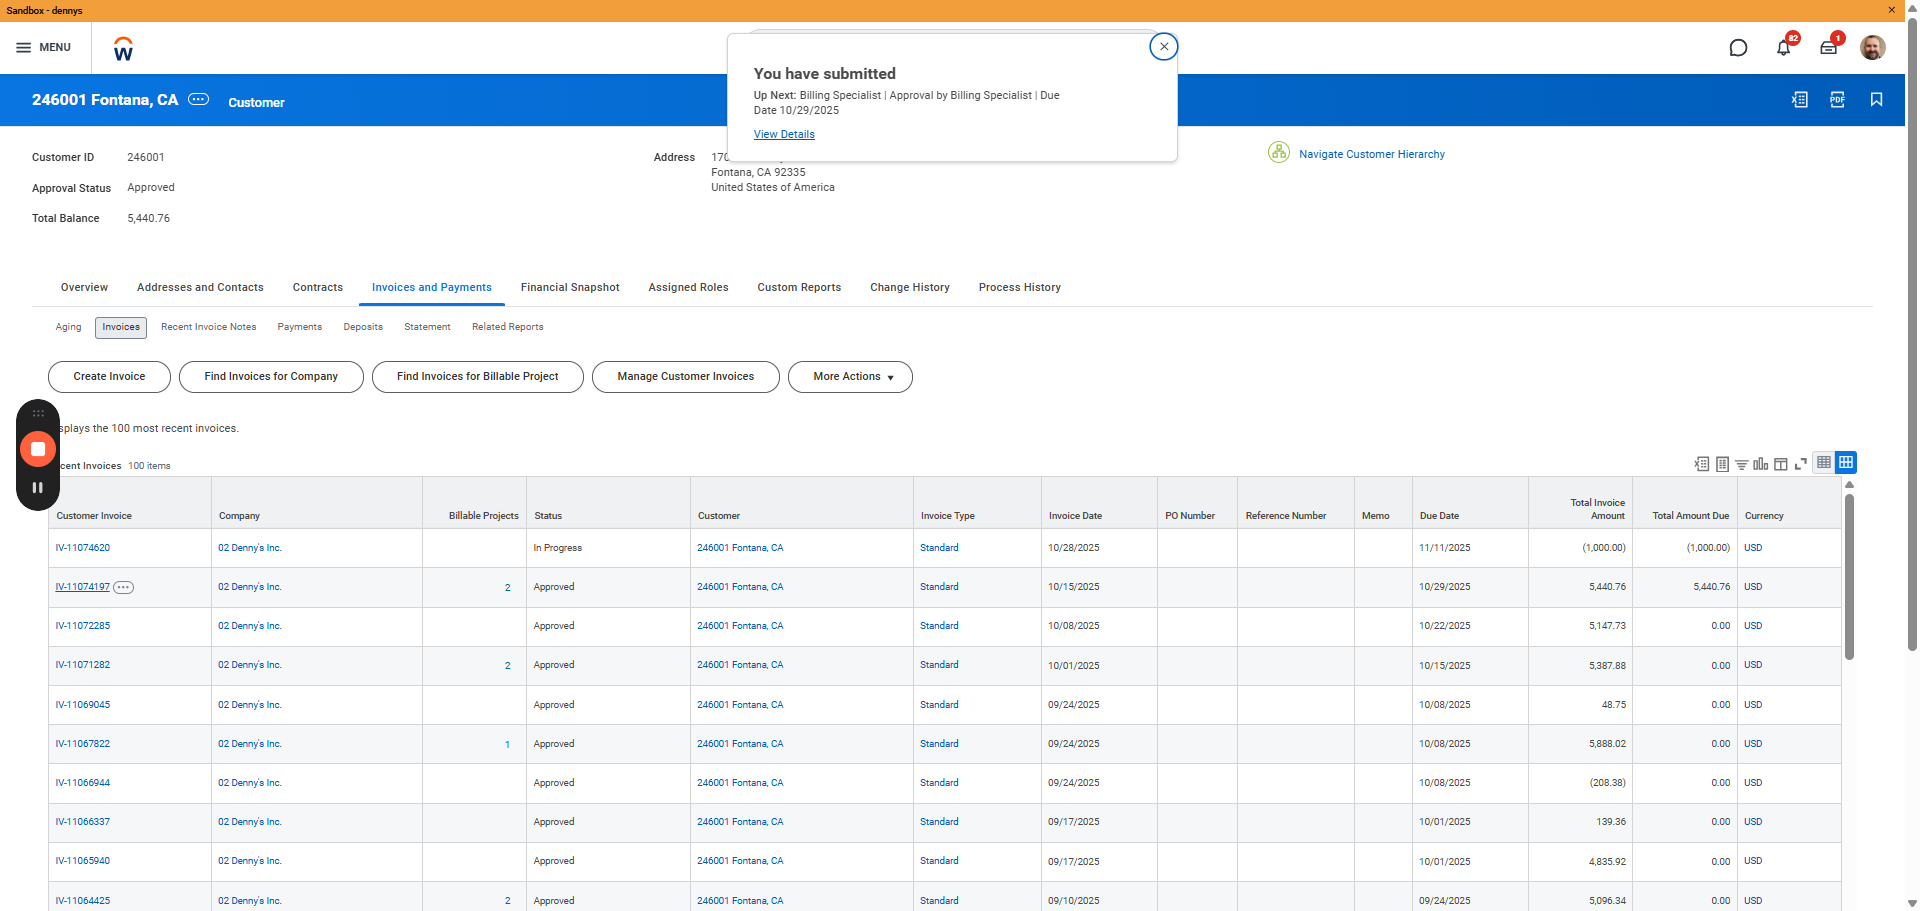Pause the screen recording
Image resolution: width=1920 pixels, height=911 pixels.
pos(38,488)
